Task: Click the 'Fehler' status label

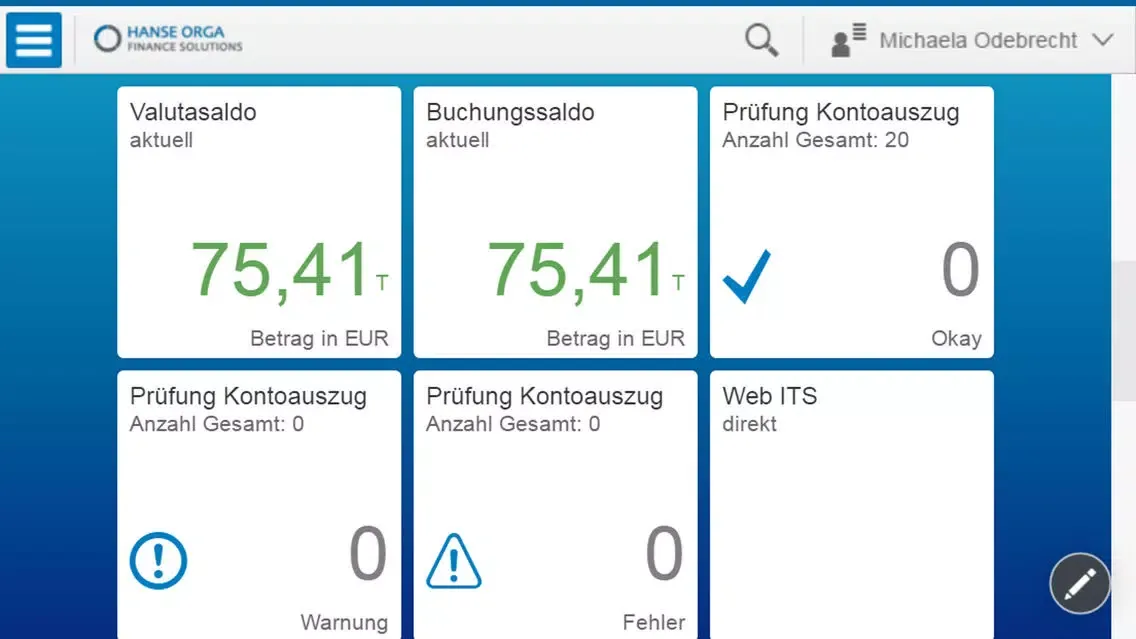Action: click(x=653, y=622)
